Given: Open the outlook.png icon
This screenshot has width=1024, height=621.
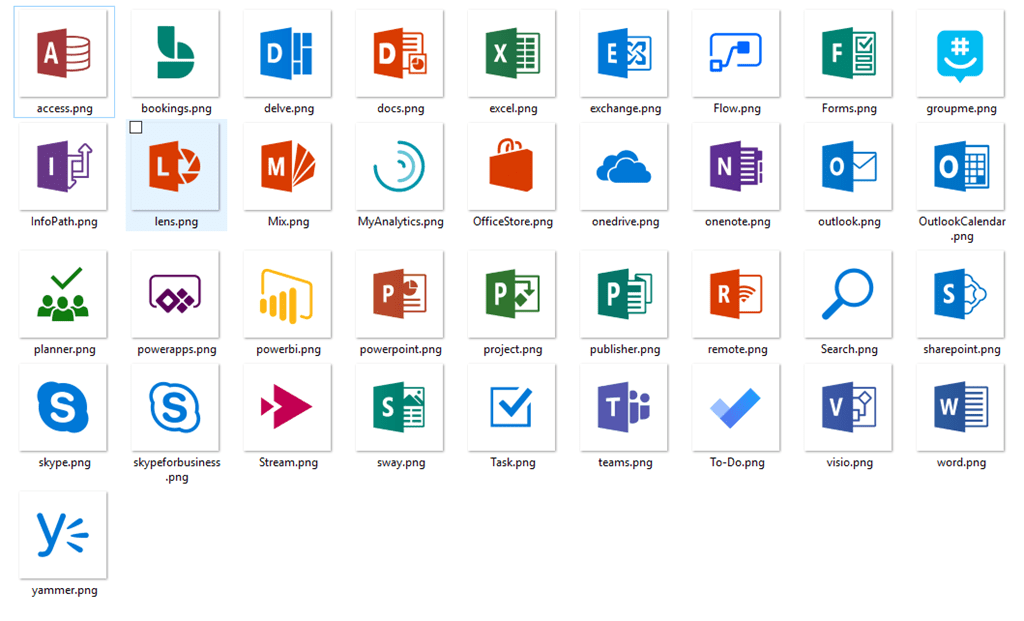Looking at the screenshot, I should tap(847, 168).
